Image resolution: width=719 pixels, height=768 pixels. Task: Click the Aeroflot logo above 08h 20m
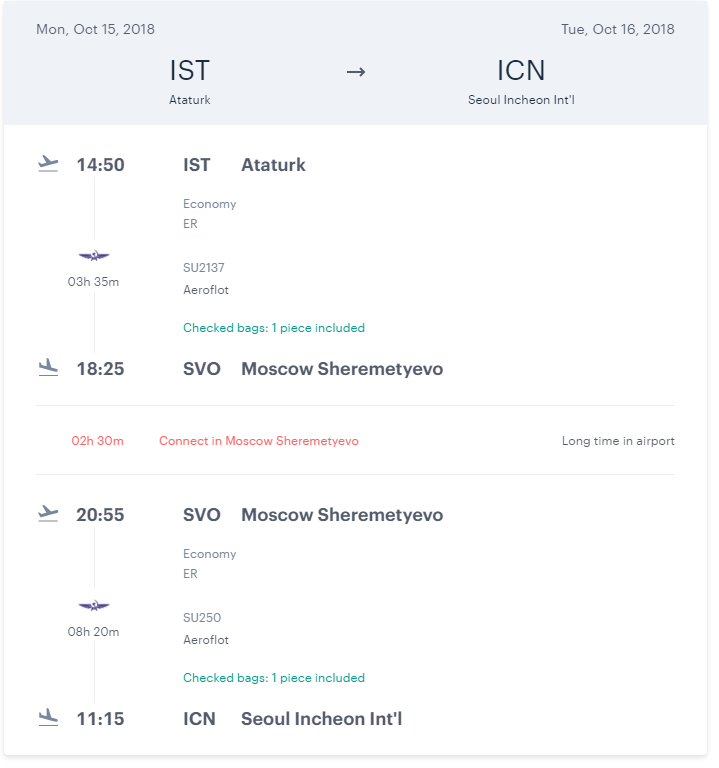tap(94, 607)
